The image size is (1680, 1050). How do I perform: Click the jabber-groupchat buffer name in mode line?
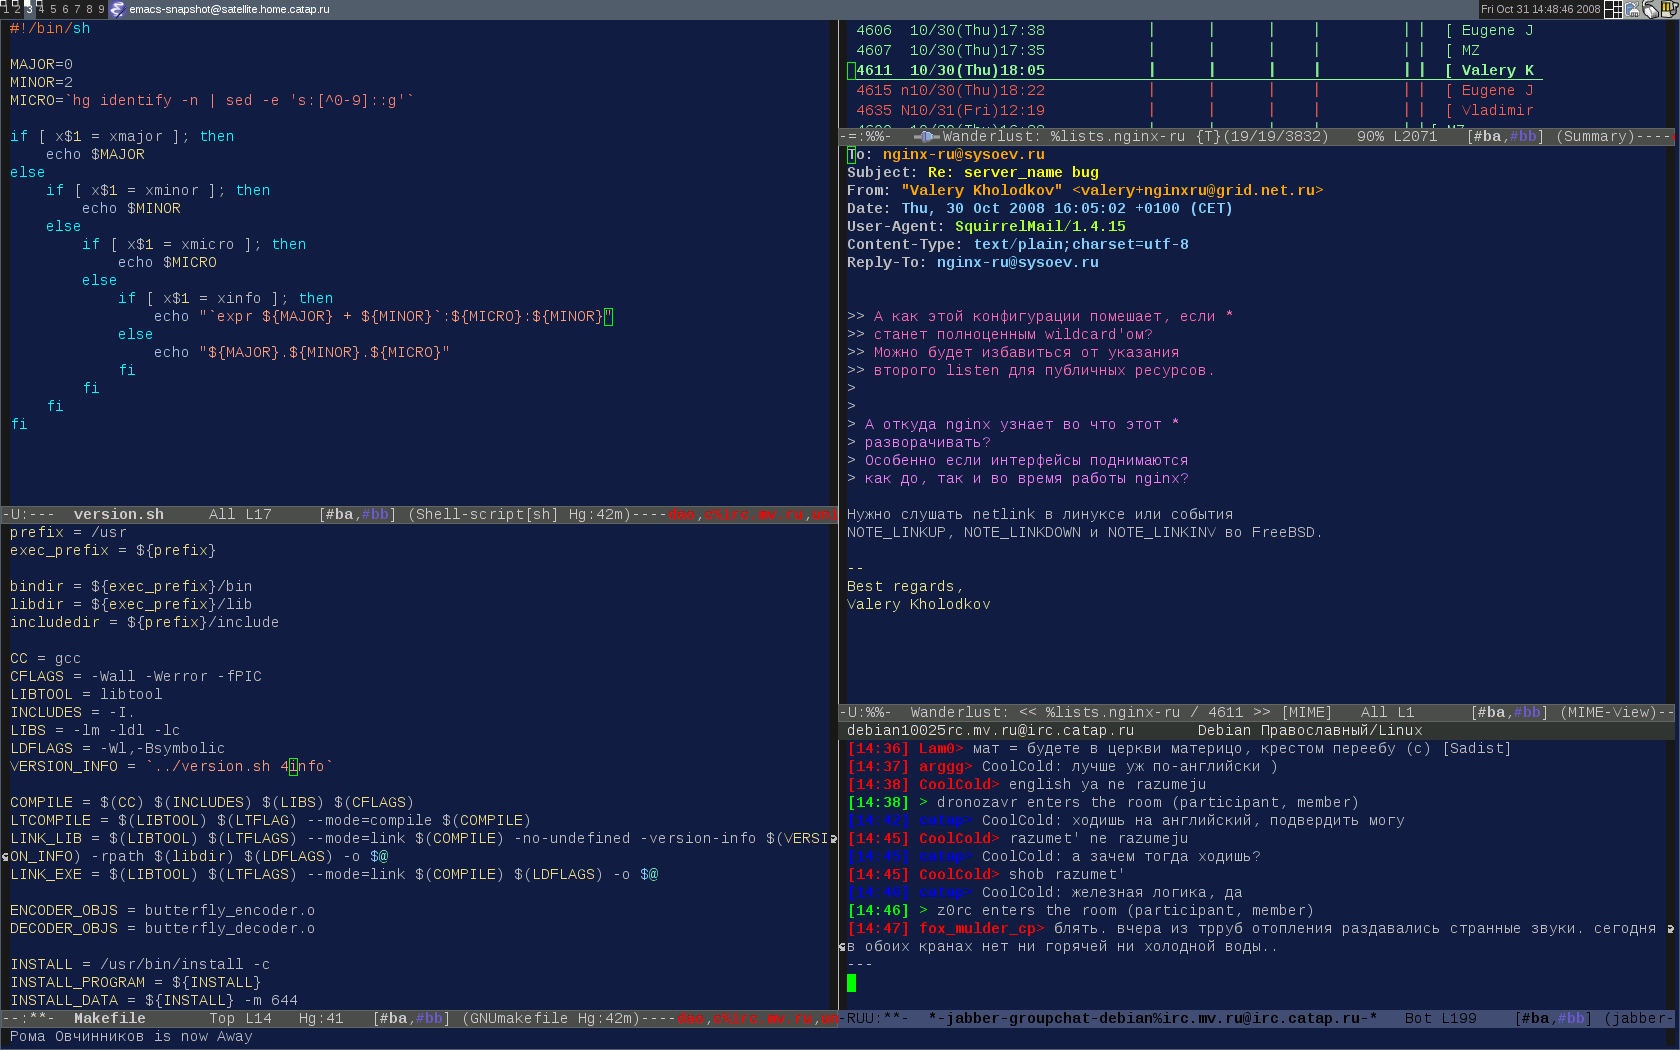click(x=1152, y=1019)
